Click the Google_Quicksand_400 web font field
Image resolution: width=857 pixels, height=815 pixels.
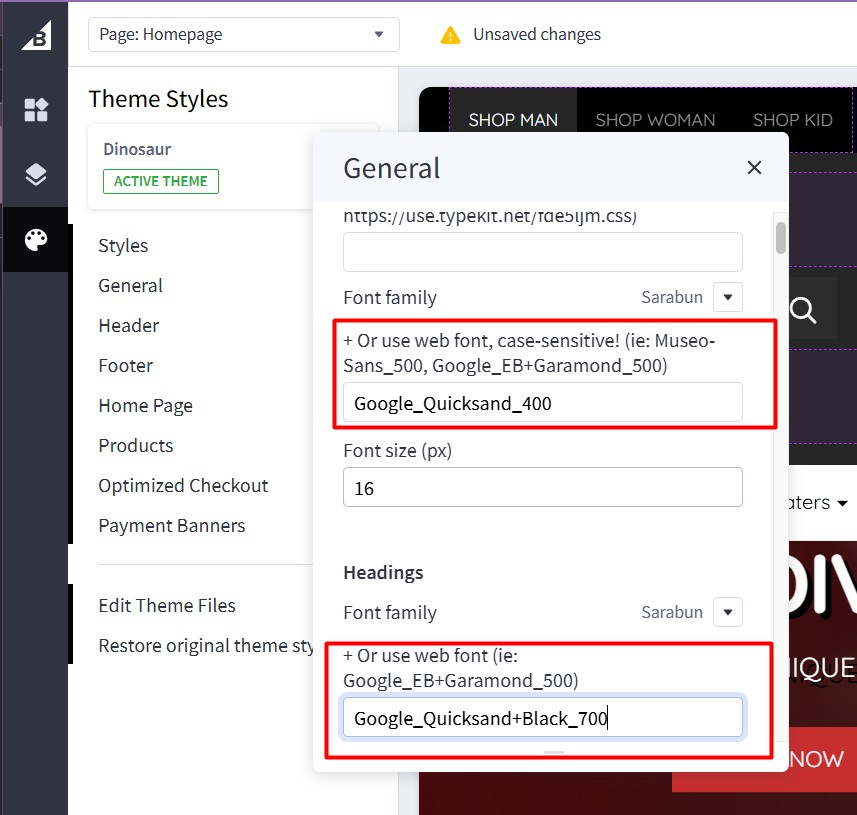pyautogui.click(x=543, y=403)
